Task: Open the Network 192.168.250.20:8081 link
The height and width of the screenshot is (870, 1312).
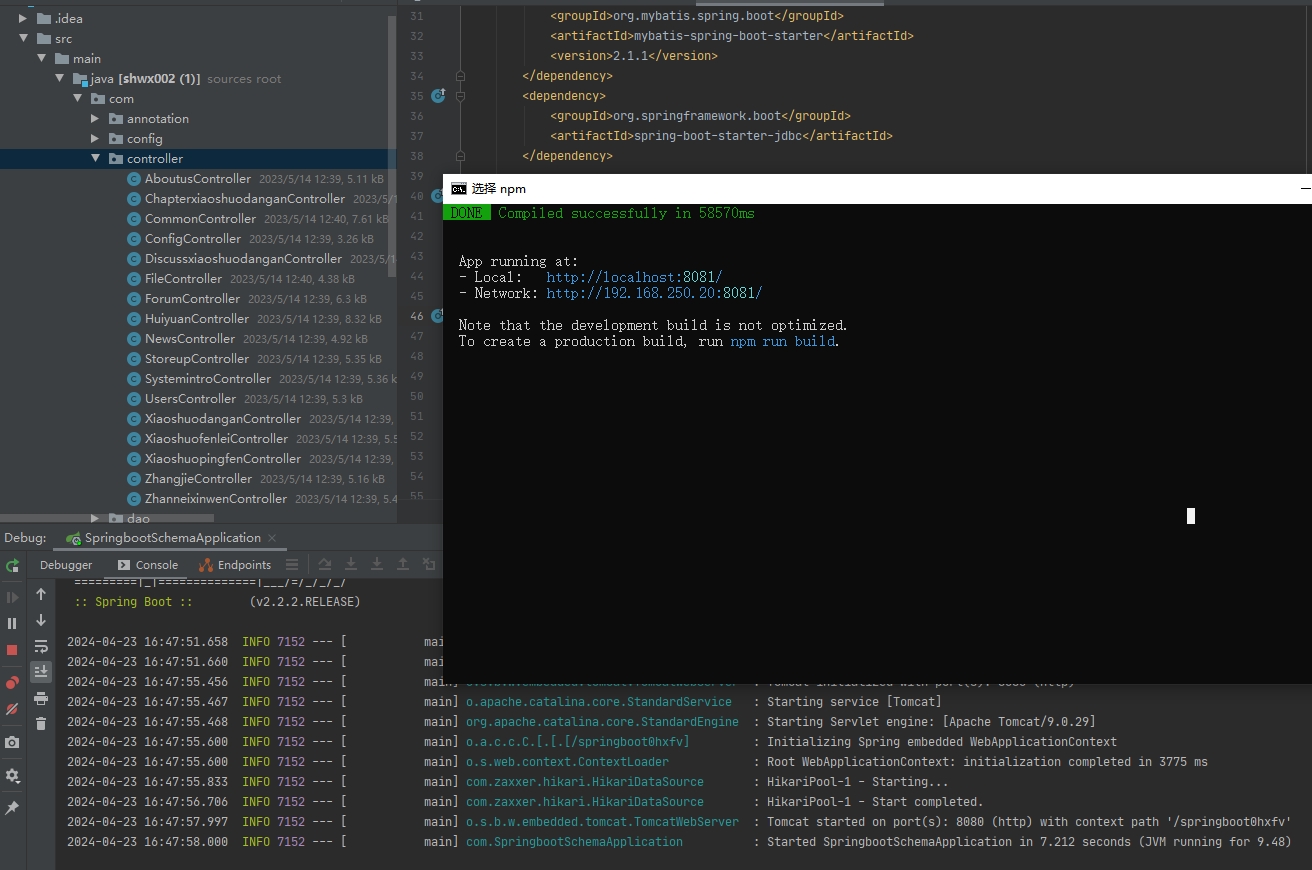Action: (x=654, y=293)
